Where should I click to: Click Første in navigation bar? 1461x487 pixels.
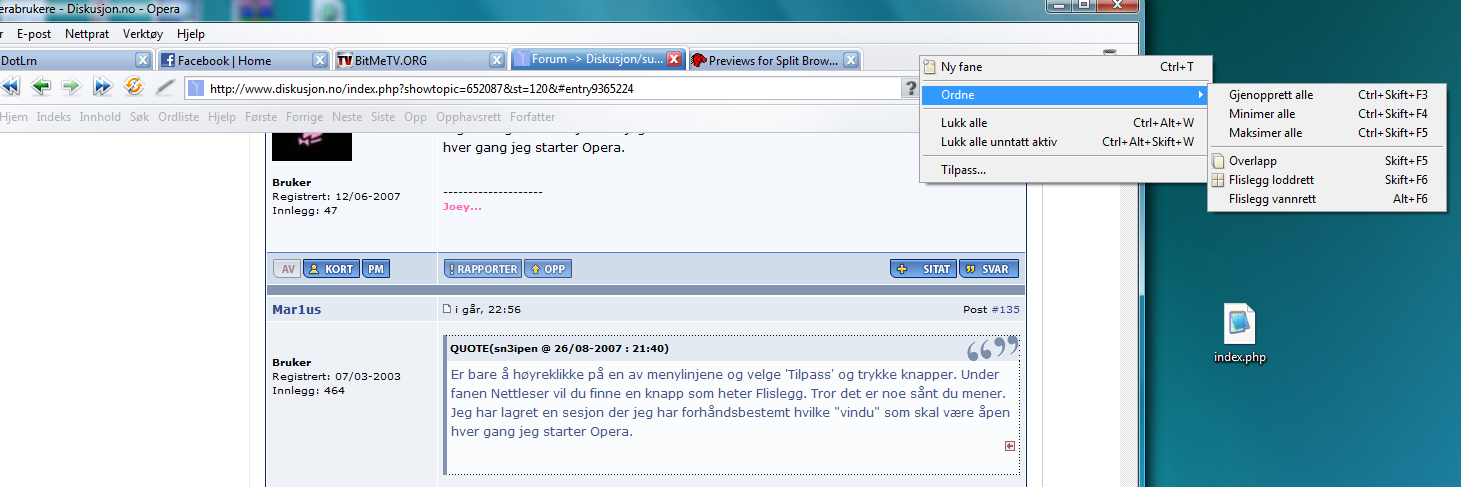coord(261,117)
